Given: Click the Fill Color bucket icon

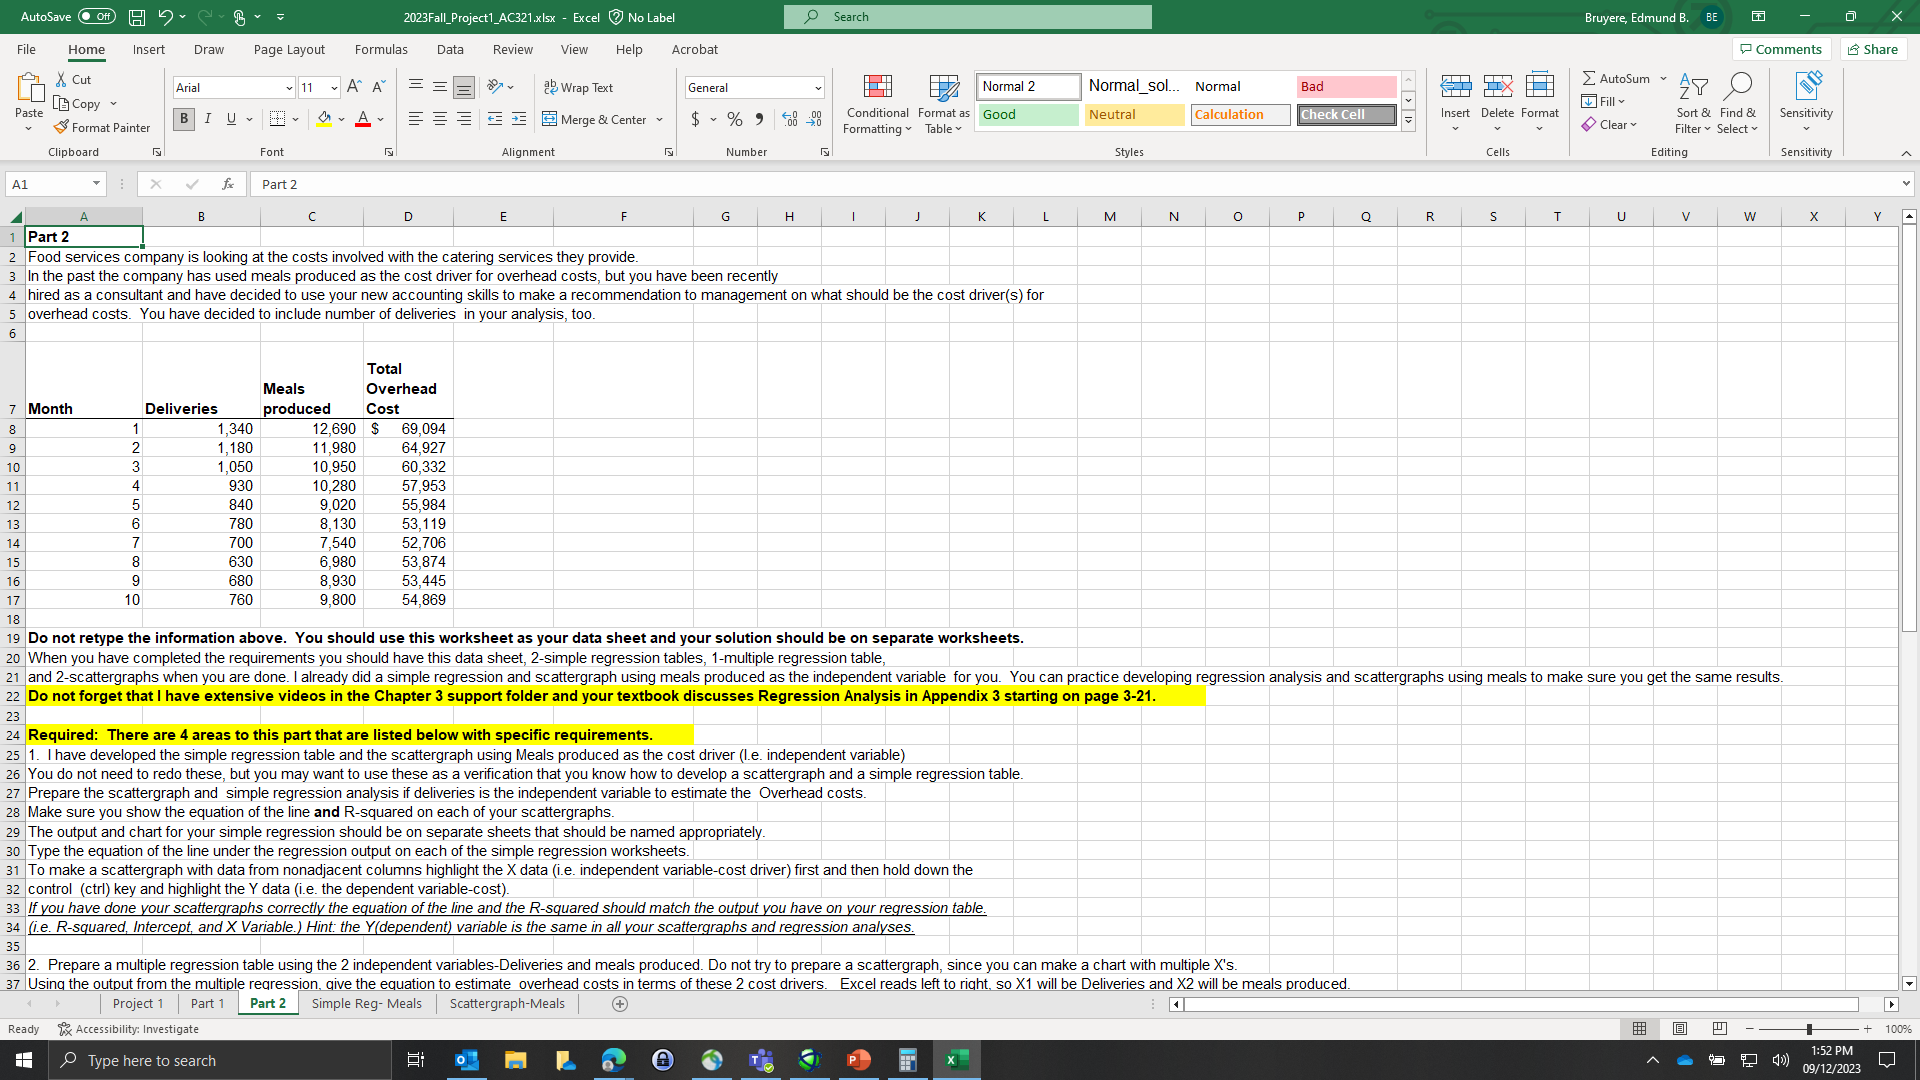Looking at the screenshot, I should 324,119.
